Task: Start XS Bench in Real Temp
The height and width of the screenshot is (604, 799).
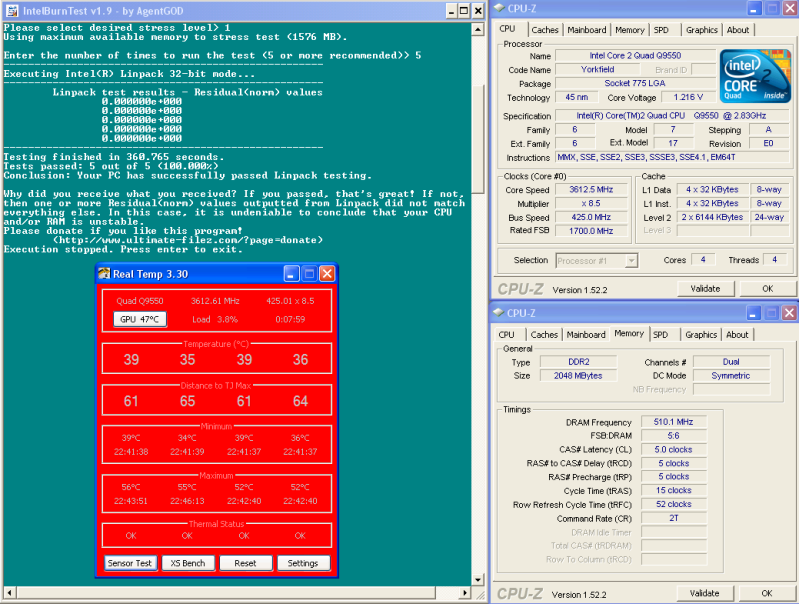Action: (188, 563)
